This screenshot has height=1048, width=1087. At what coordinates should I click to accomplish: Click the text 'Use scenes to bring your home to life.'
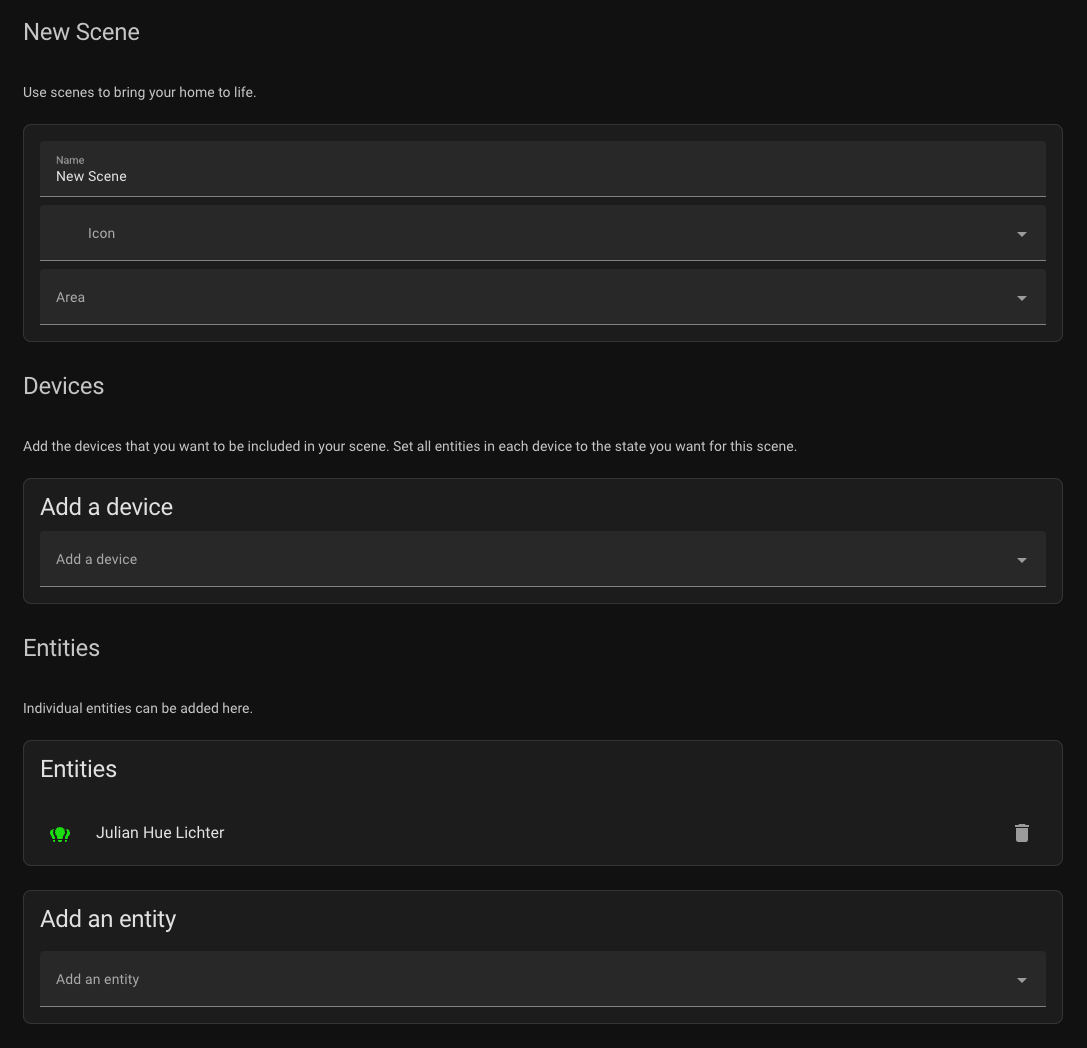pos(139,92)
